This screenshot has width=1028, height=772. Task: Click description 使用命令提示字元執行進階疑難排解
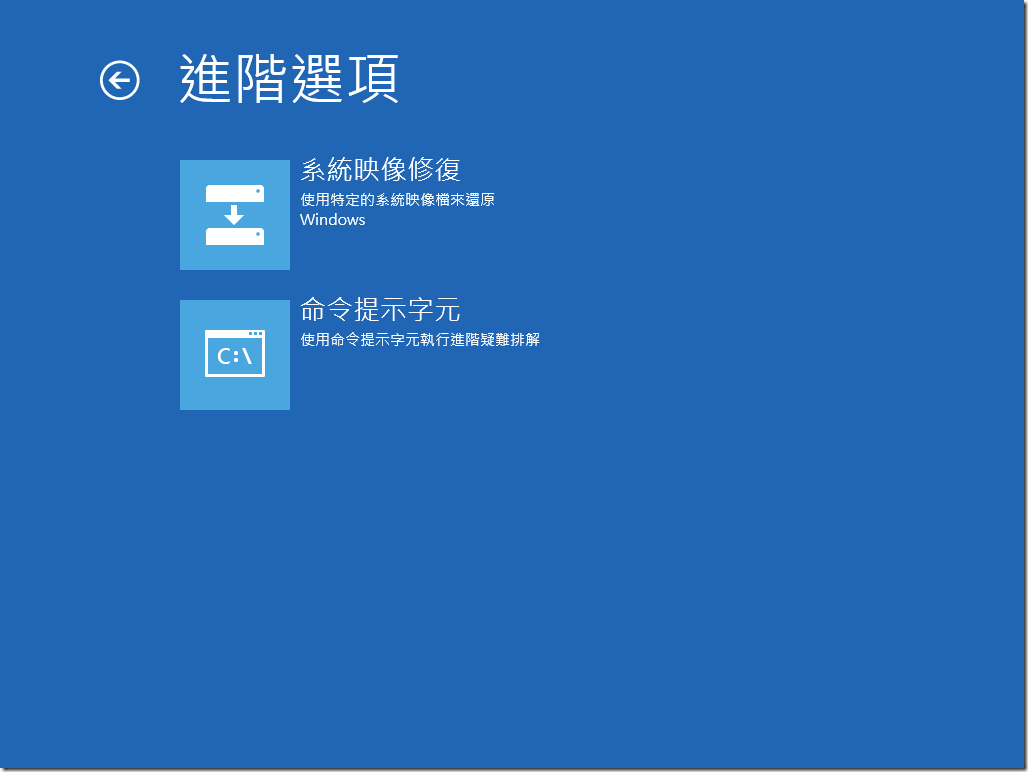[420, 339]
